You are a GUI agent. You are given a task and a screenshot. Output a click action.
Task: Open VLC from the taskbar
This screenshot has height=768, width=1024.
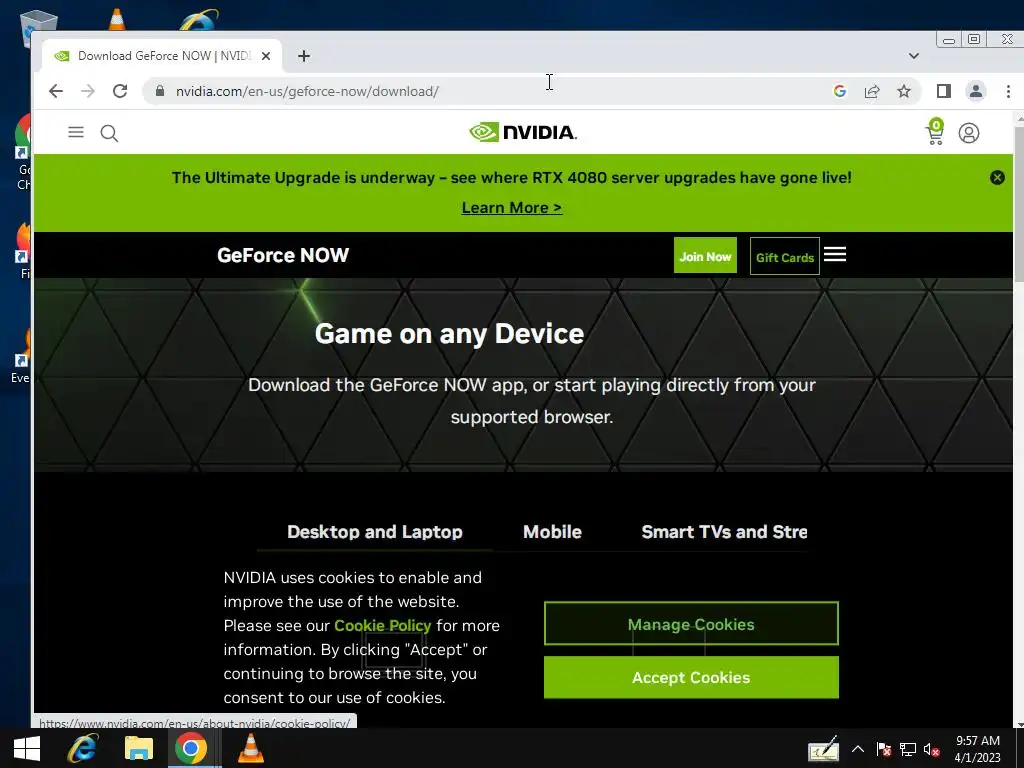tap(250, 748)
